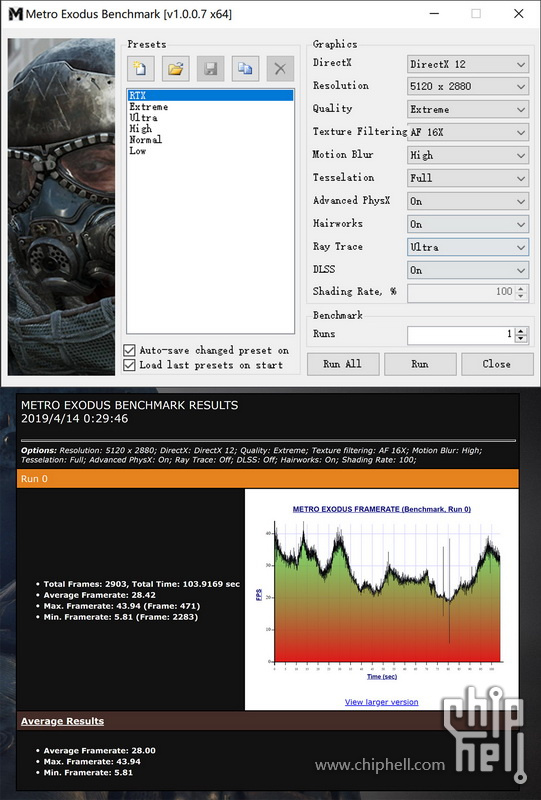The height and width of the screenshot is (800, 541).
Task: Toggle Auto-save changed preset checkbox
Action: (x=130, y=350)
